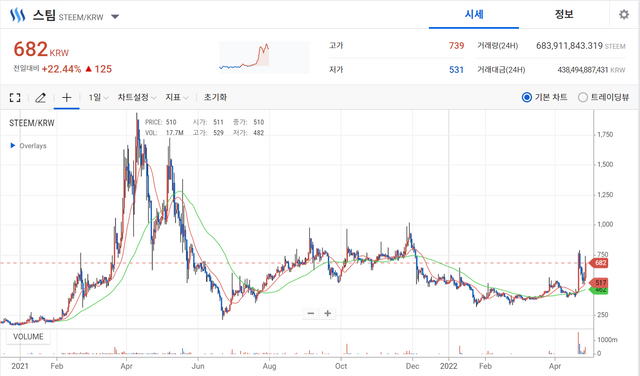Zoom out chart with minus button
The width and height of the screenshot is (640, 376).
click(311, 314)
